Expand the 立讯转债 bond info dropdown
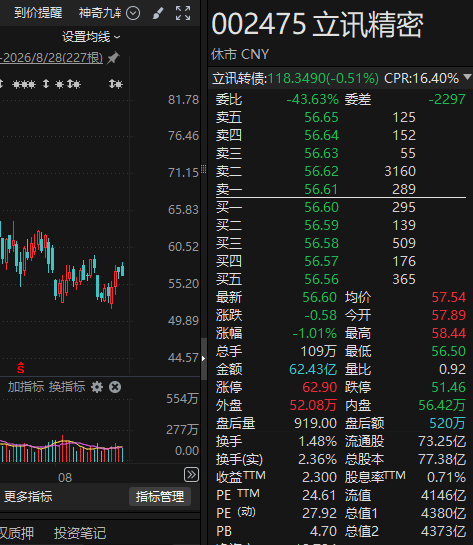 (467, 77)
